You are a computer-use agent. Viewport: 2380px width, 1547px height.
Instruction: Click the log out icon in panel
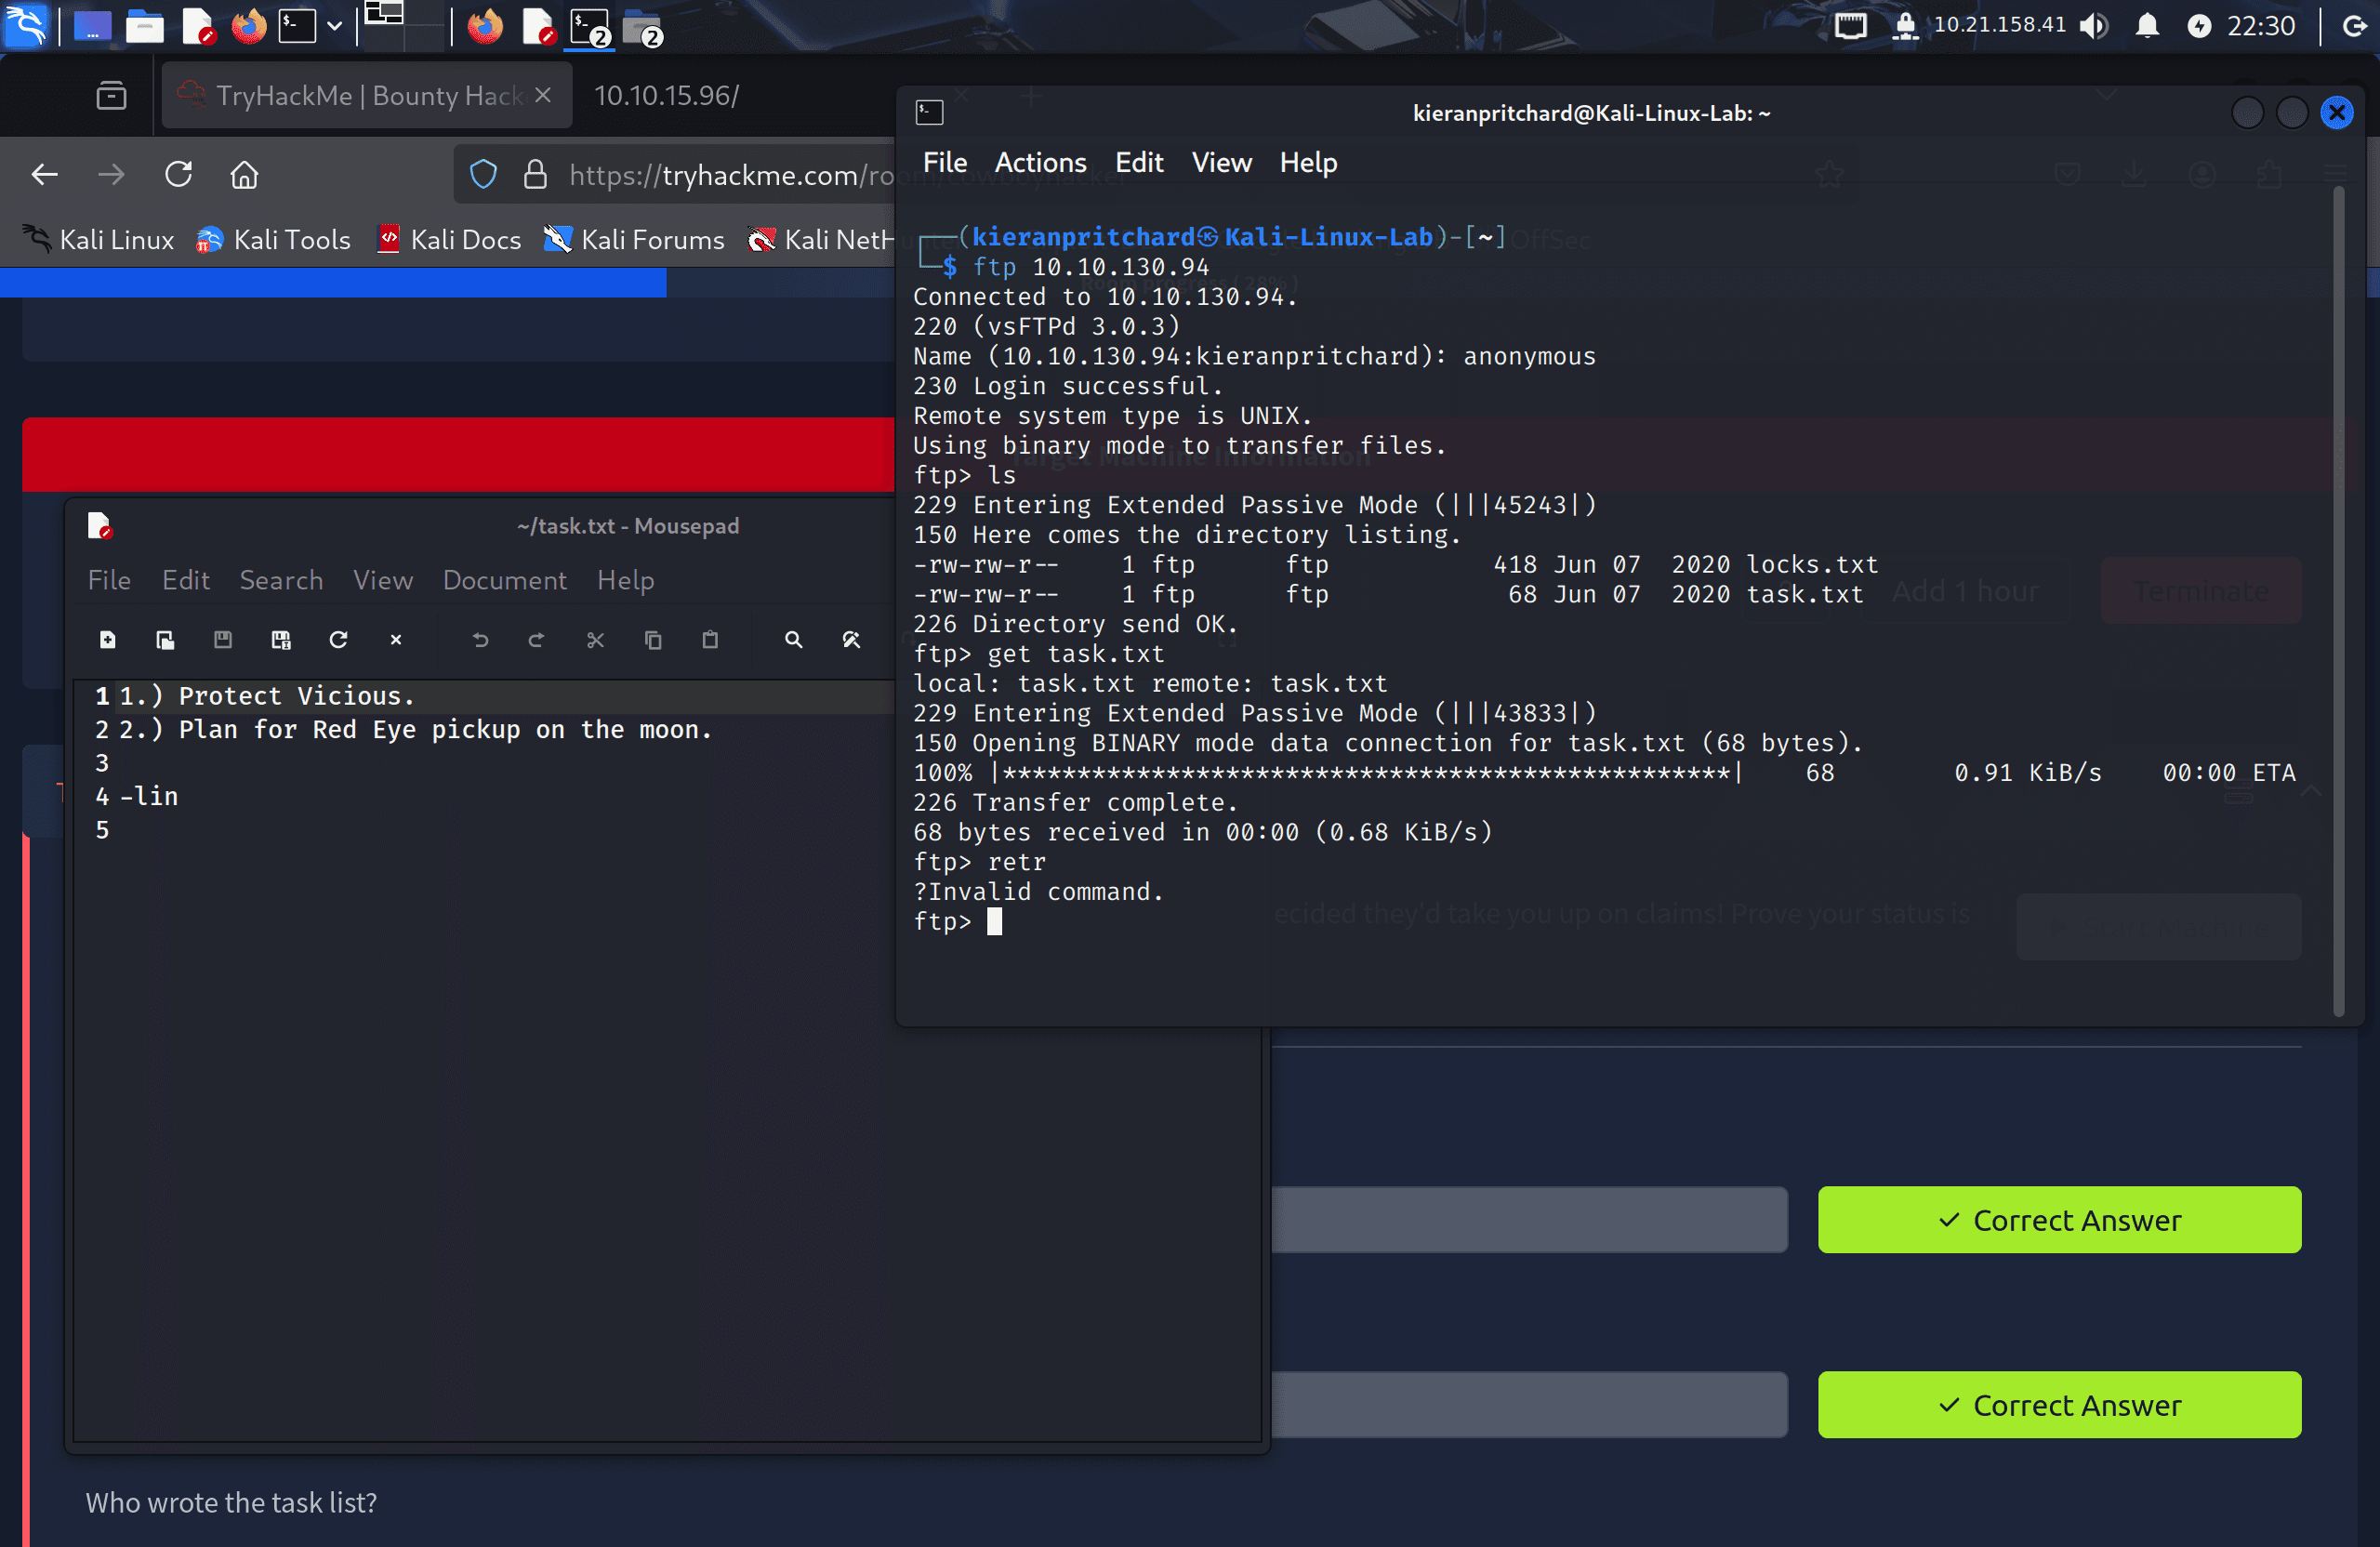coord(2354,26)
